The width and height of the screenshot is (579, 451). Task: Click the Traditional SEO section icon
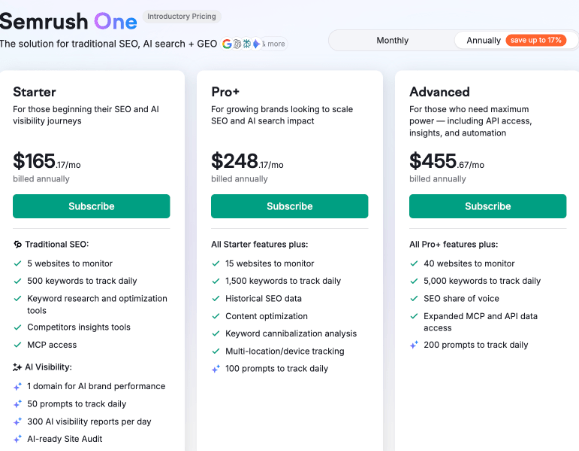coord(17,244)
